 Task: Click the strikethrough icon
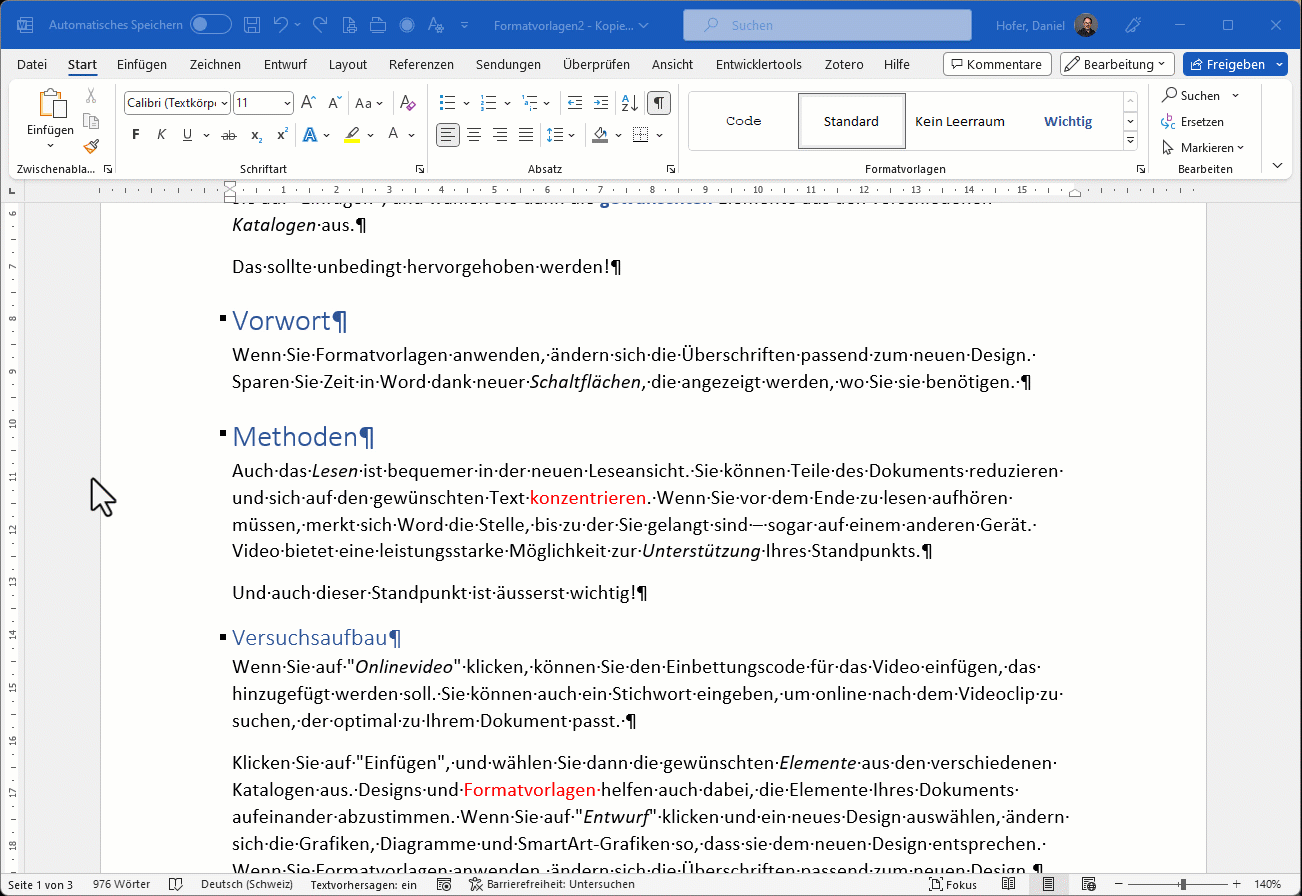point(229,135)
